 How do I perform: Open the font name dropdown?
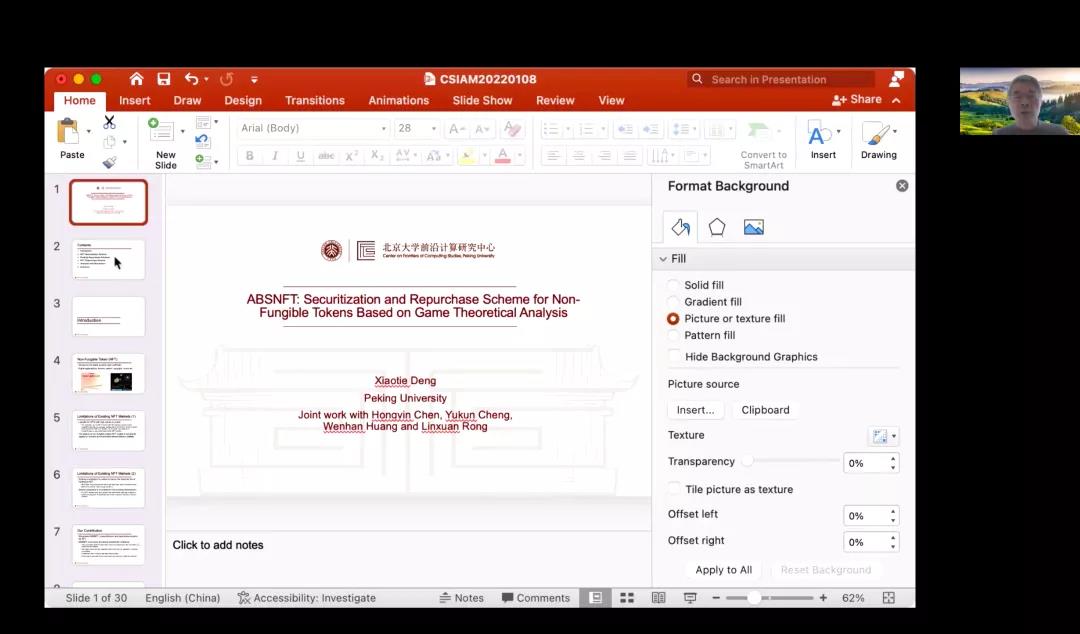click(x=383, y=129)
